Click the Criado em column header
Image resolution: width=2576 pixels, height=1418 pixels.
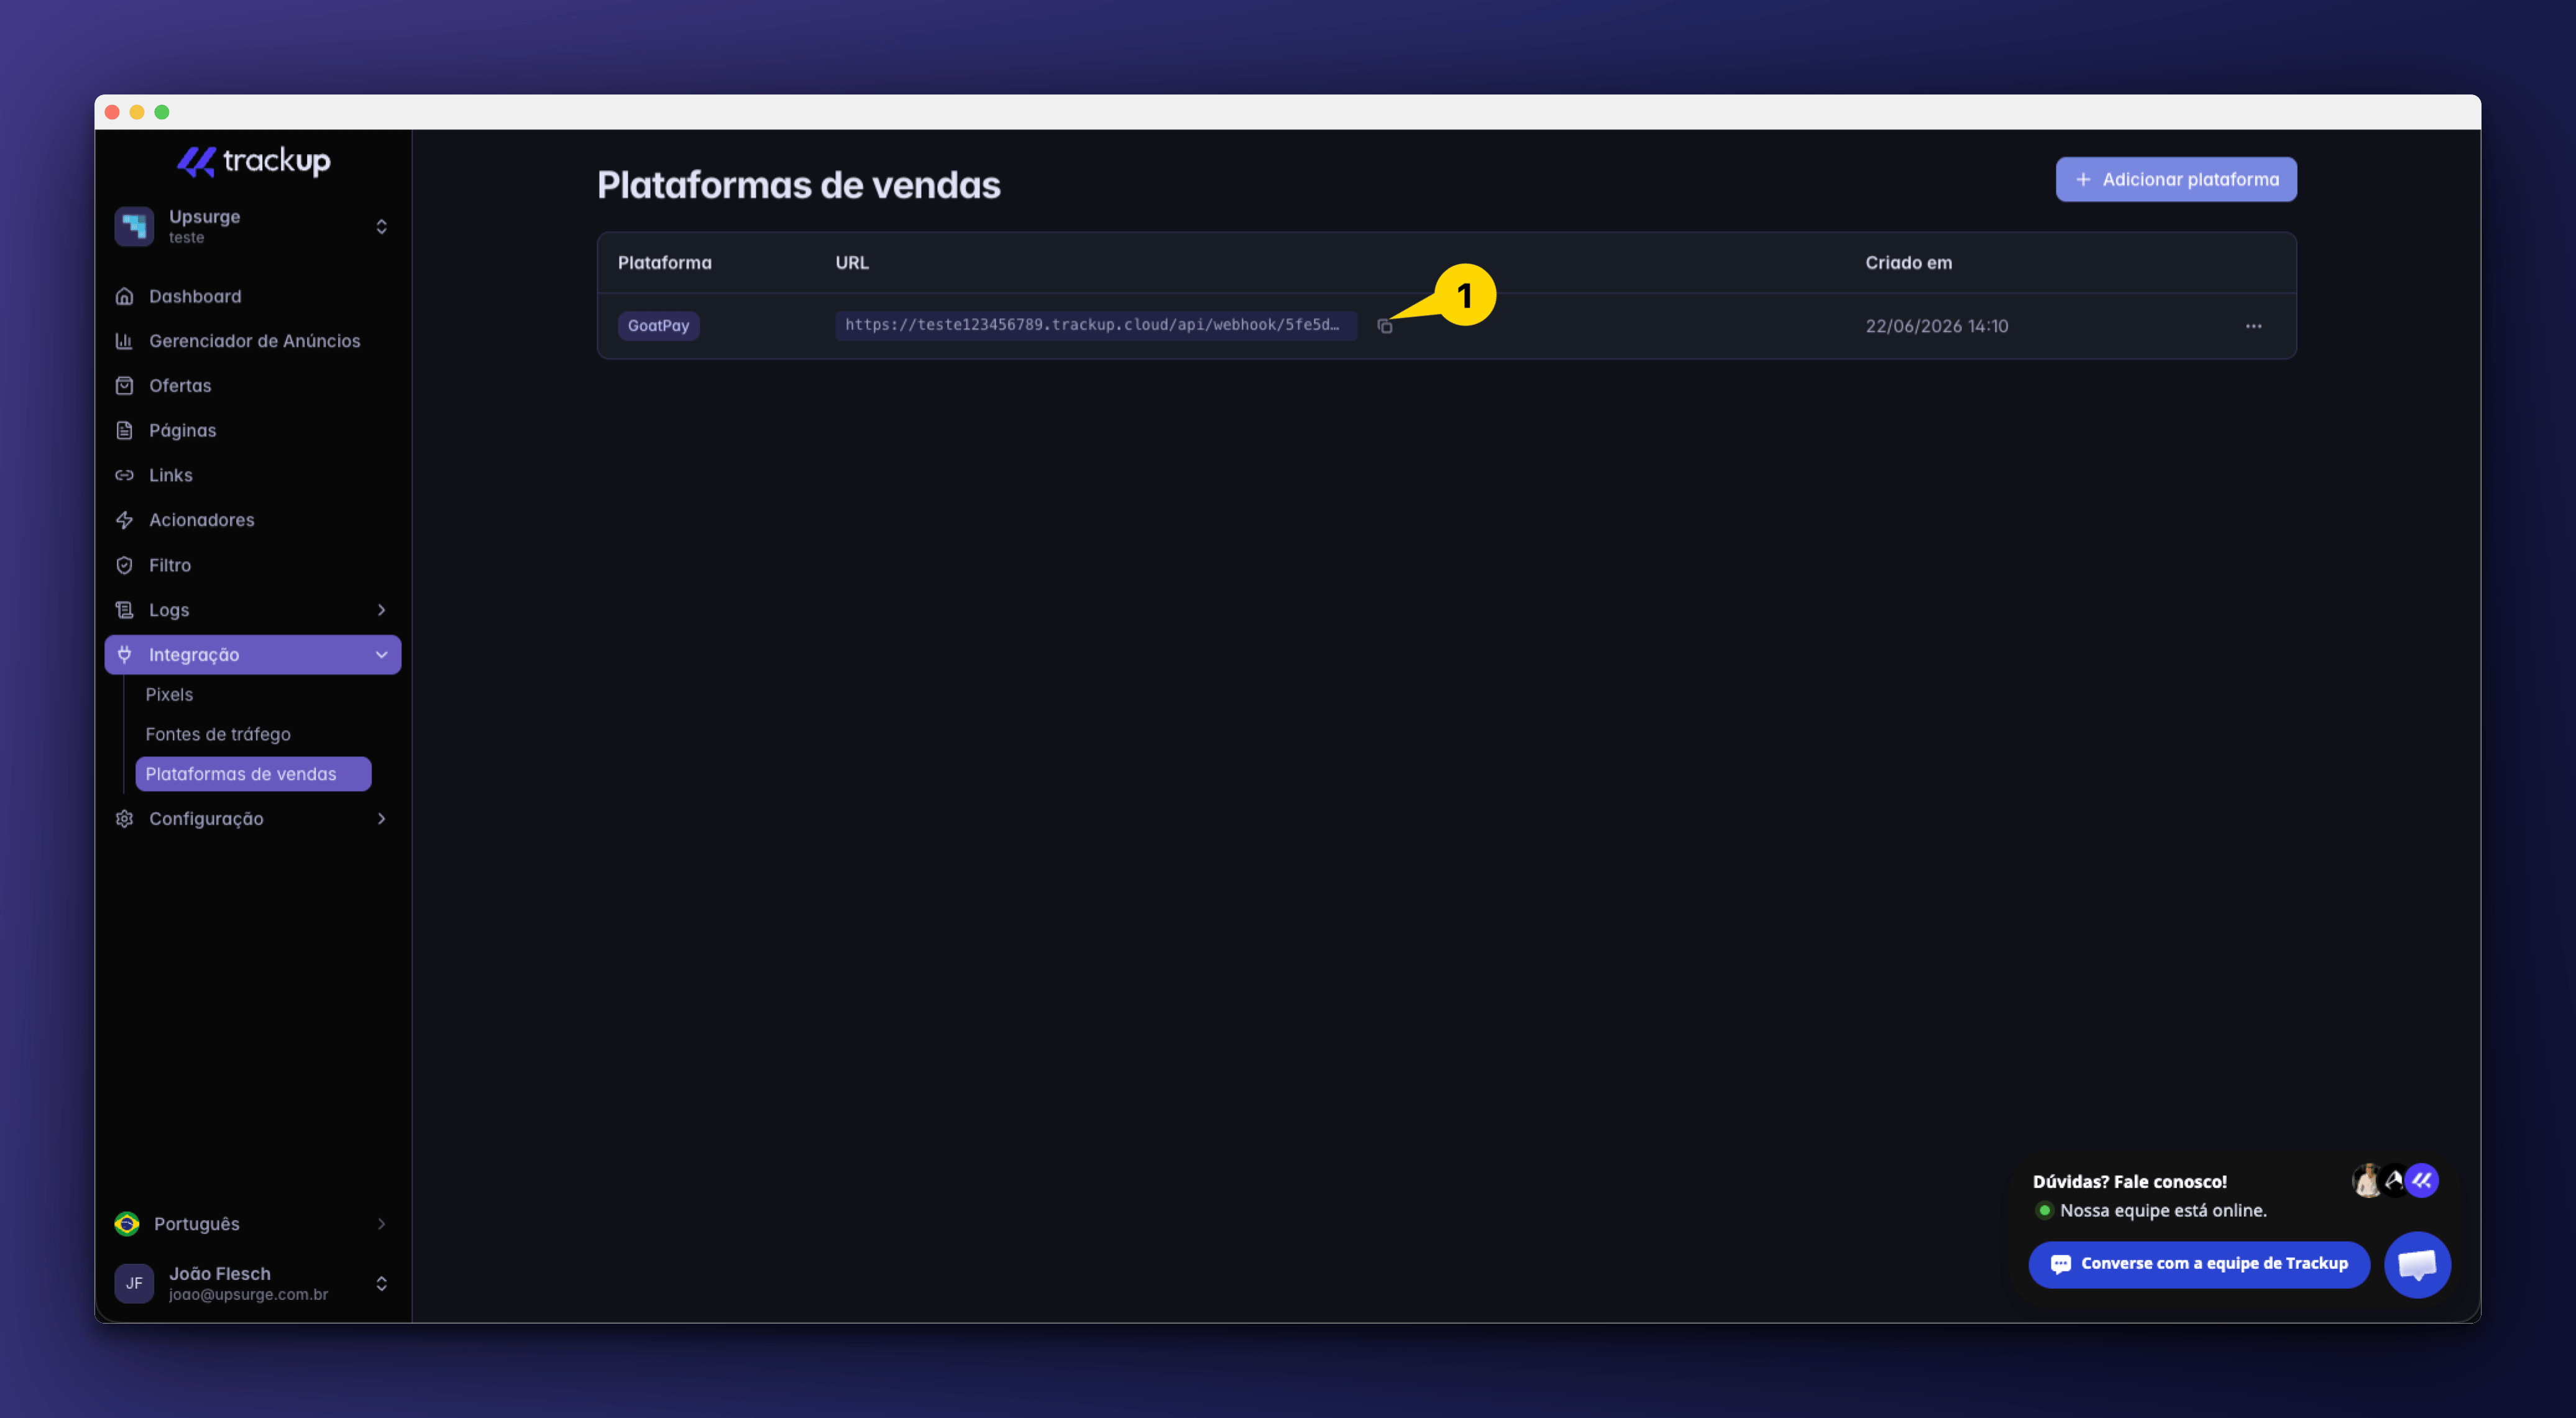pos(1908,263)
